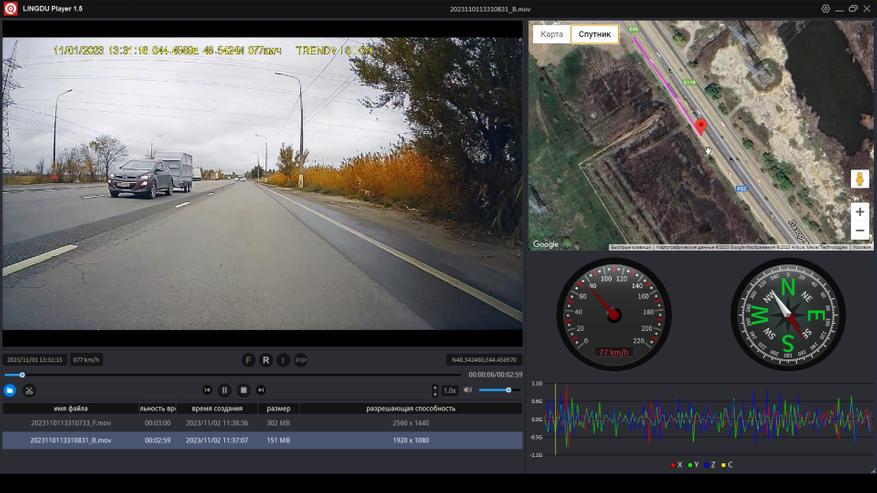Image resolution: width=877 pixels, height=493 pixels.
Task: Toggle PIP picture-in-picture mode
Action: [x=300, y=360]
